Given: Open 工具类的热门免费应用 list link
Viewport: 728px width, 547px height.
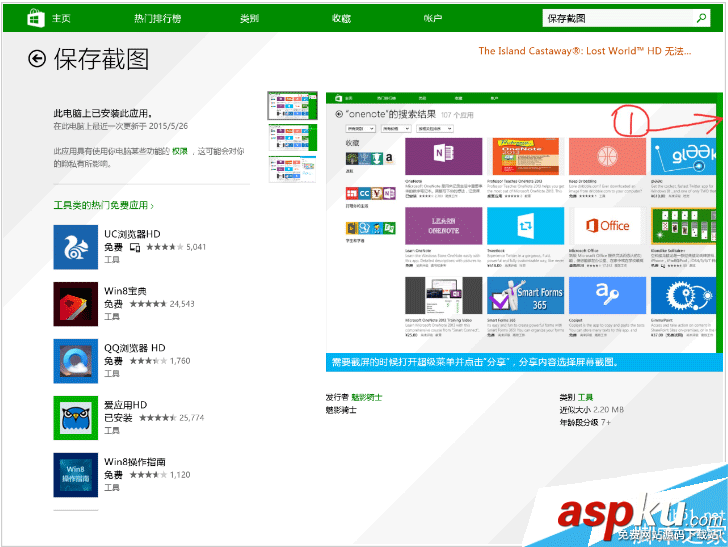Looking at the screenshot, I should point(104,205).
